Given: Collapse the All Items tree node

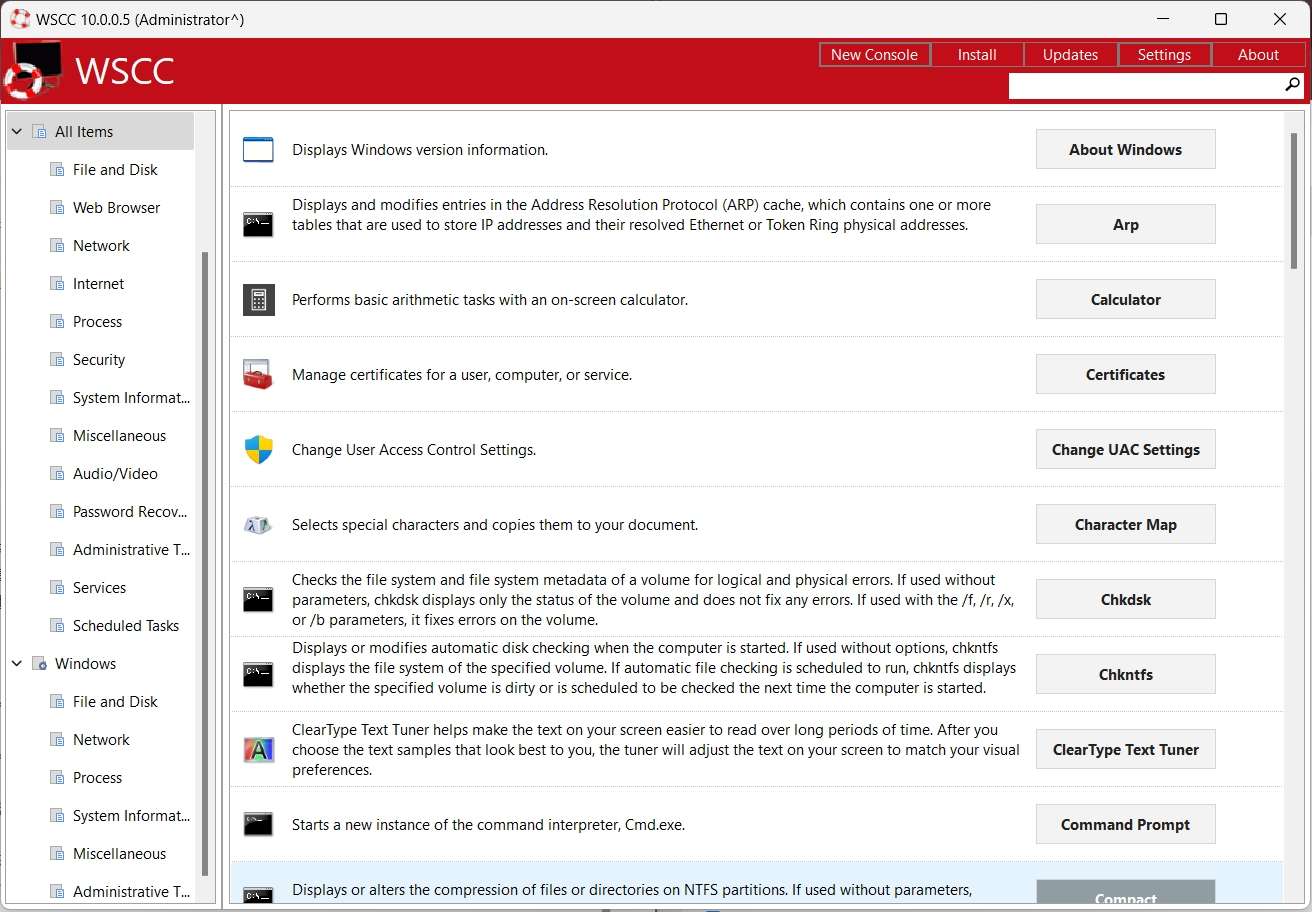Looking at the screenshot, I should (x=17, y=132).
